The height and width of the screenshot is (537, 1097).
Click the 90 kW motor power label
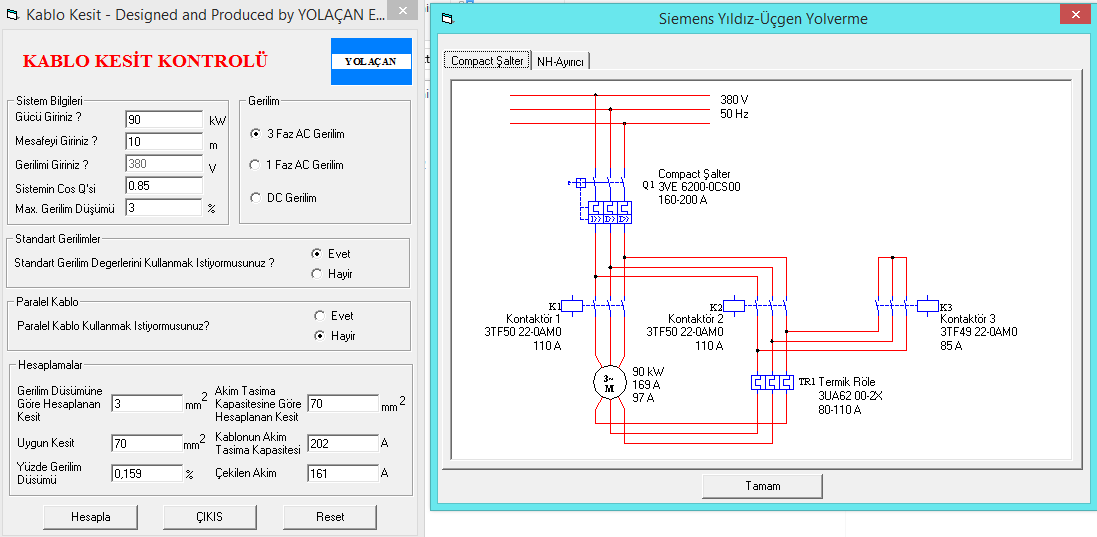coord(648,371)
